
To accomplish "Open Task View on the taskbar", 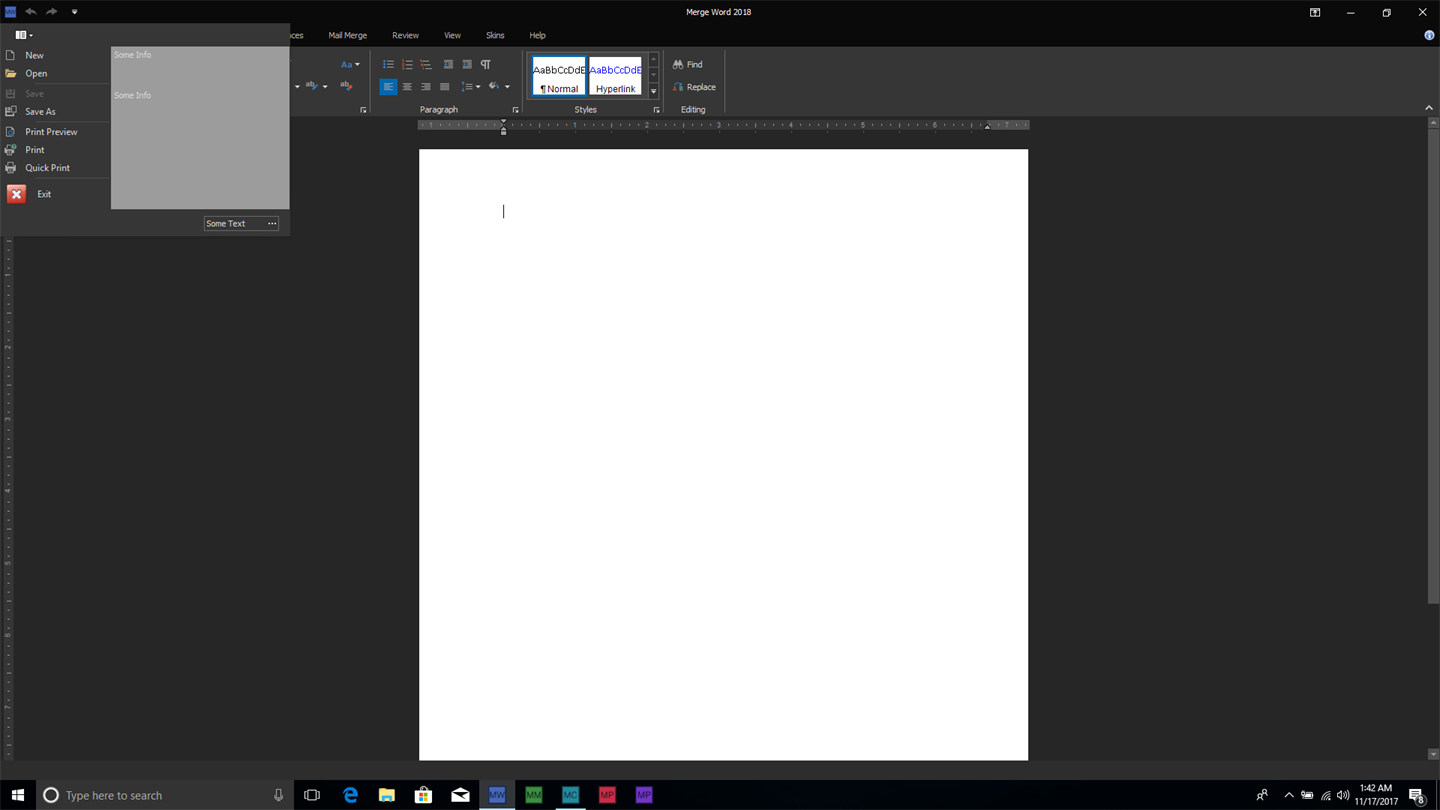I will [312, 795].
